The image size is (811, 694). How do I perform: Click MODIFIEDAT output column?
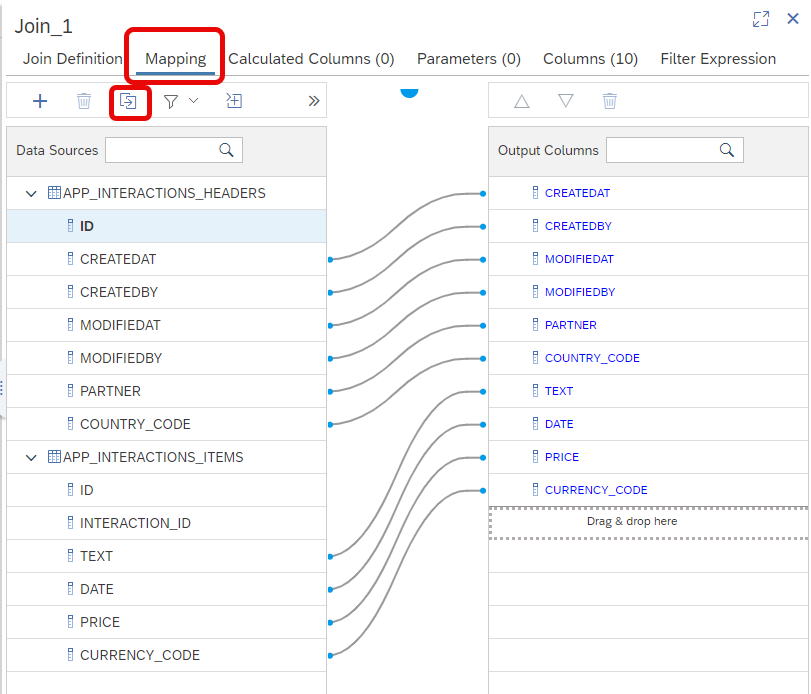pyautogui.click(x=649, y=259)
